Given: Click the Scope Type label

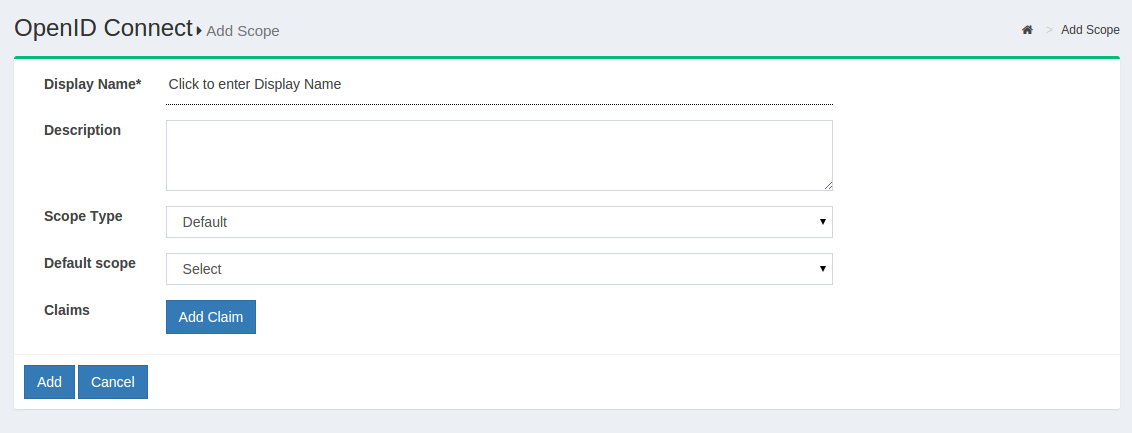Looking at the screenshot, I should pyautogui.click(x=83, y=216).
